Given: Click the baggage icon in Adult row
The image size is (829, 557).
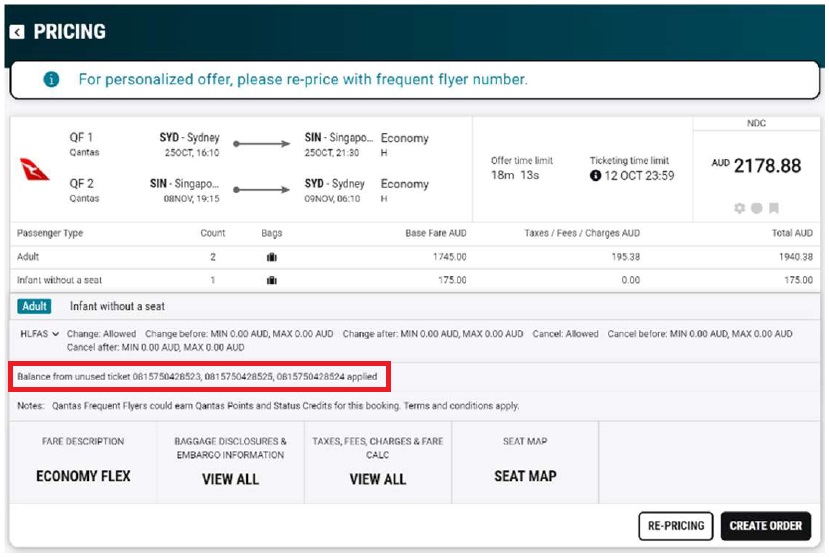Looking at the screenshot, I should (x=272, y=257).
